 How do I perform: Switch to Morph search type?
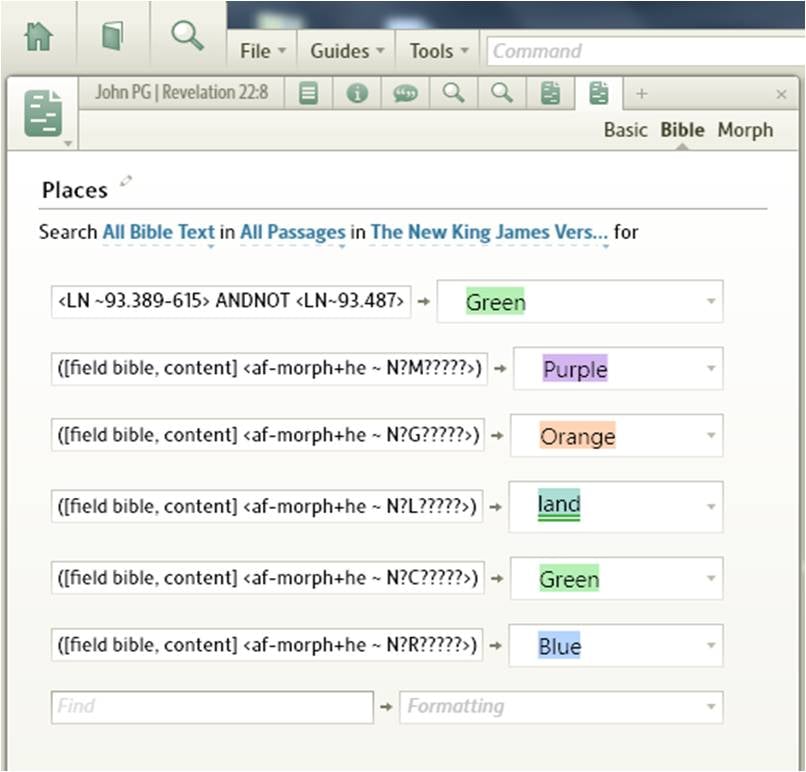click(x=745, y=130)
